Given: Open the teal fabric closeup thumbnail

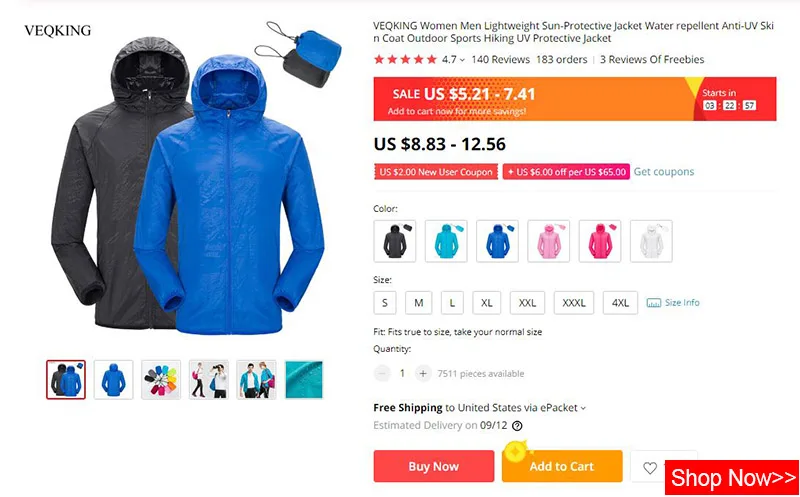Looking at the screenshot, I should [304, 380].
